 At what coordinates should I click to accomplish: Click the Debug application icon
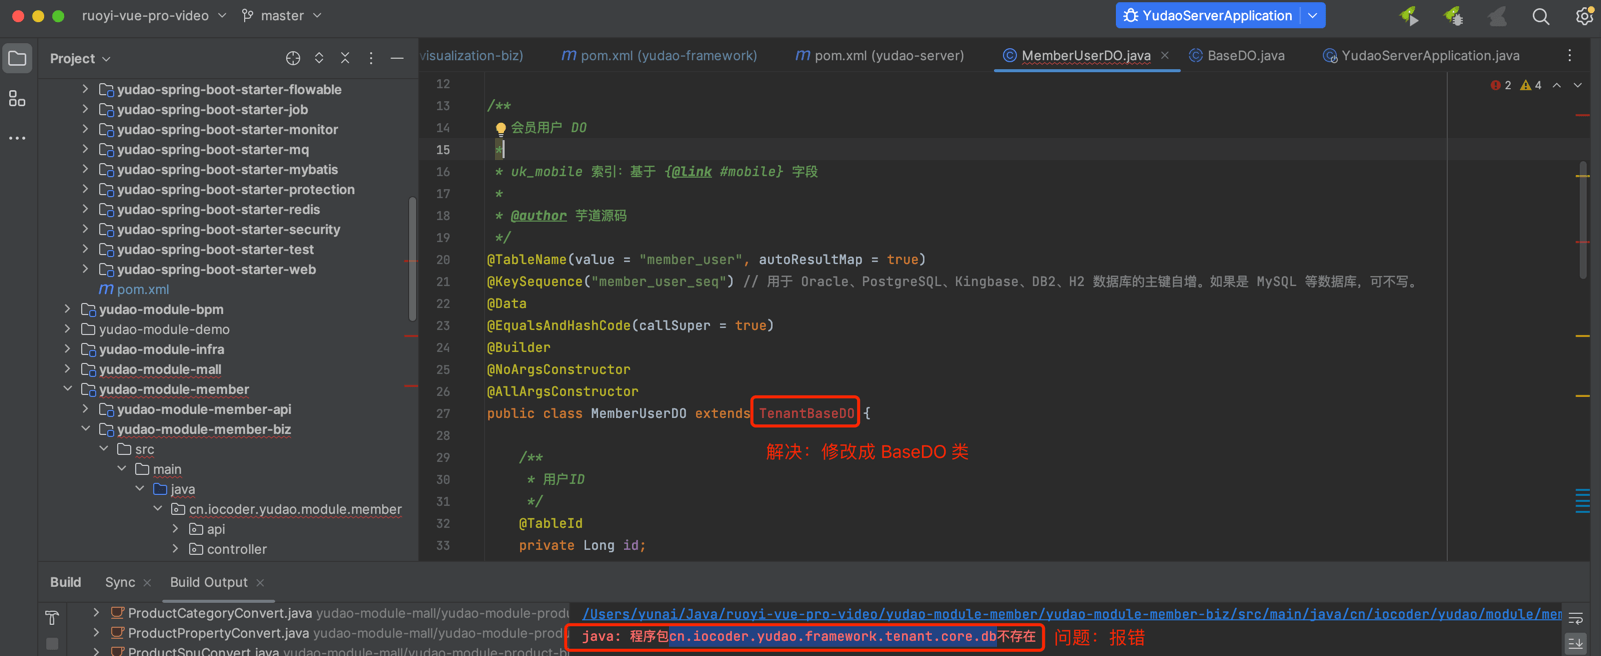coord(1453,16)
